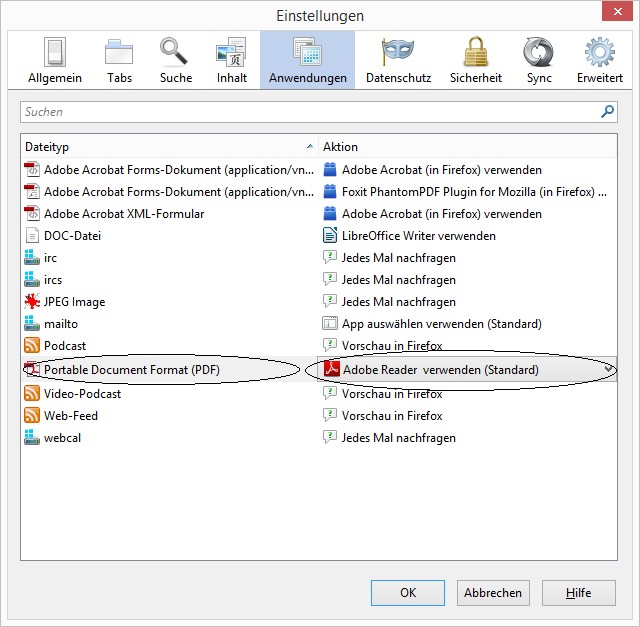
Task: Go to the Erweitert tab
Action: pos(600,60)
